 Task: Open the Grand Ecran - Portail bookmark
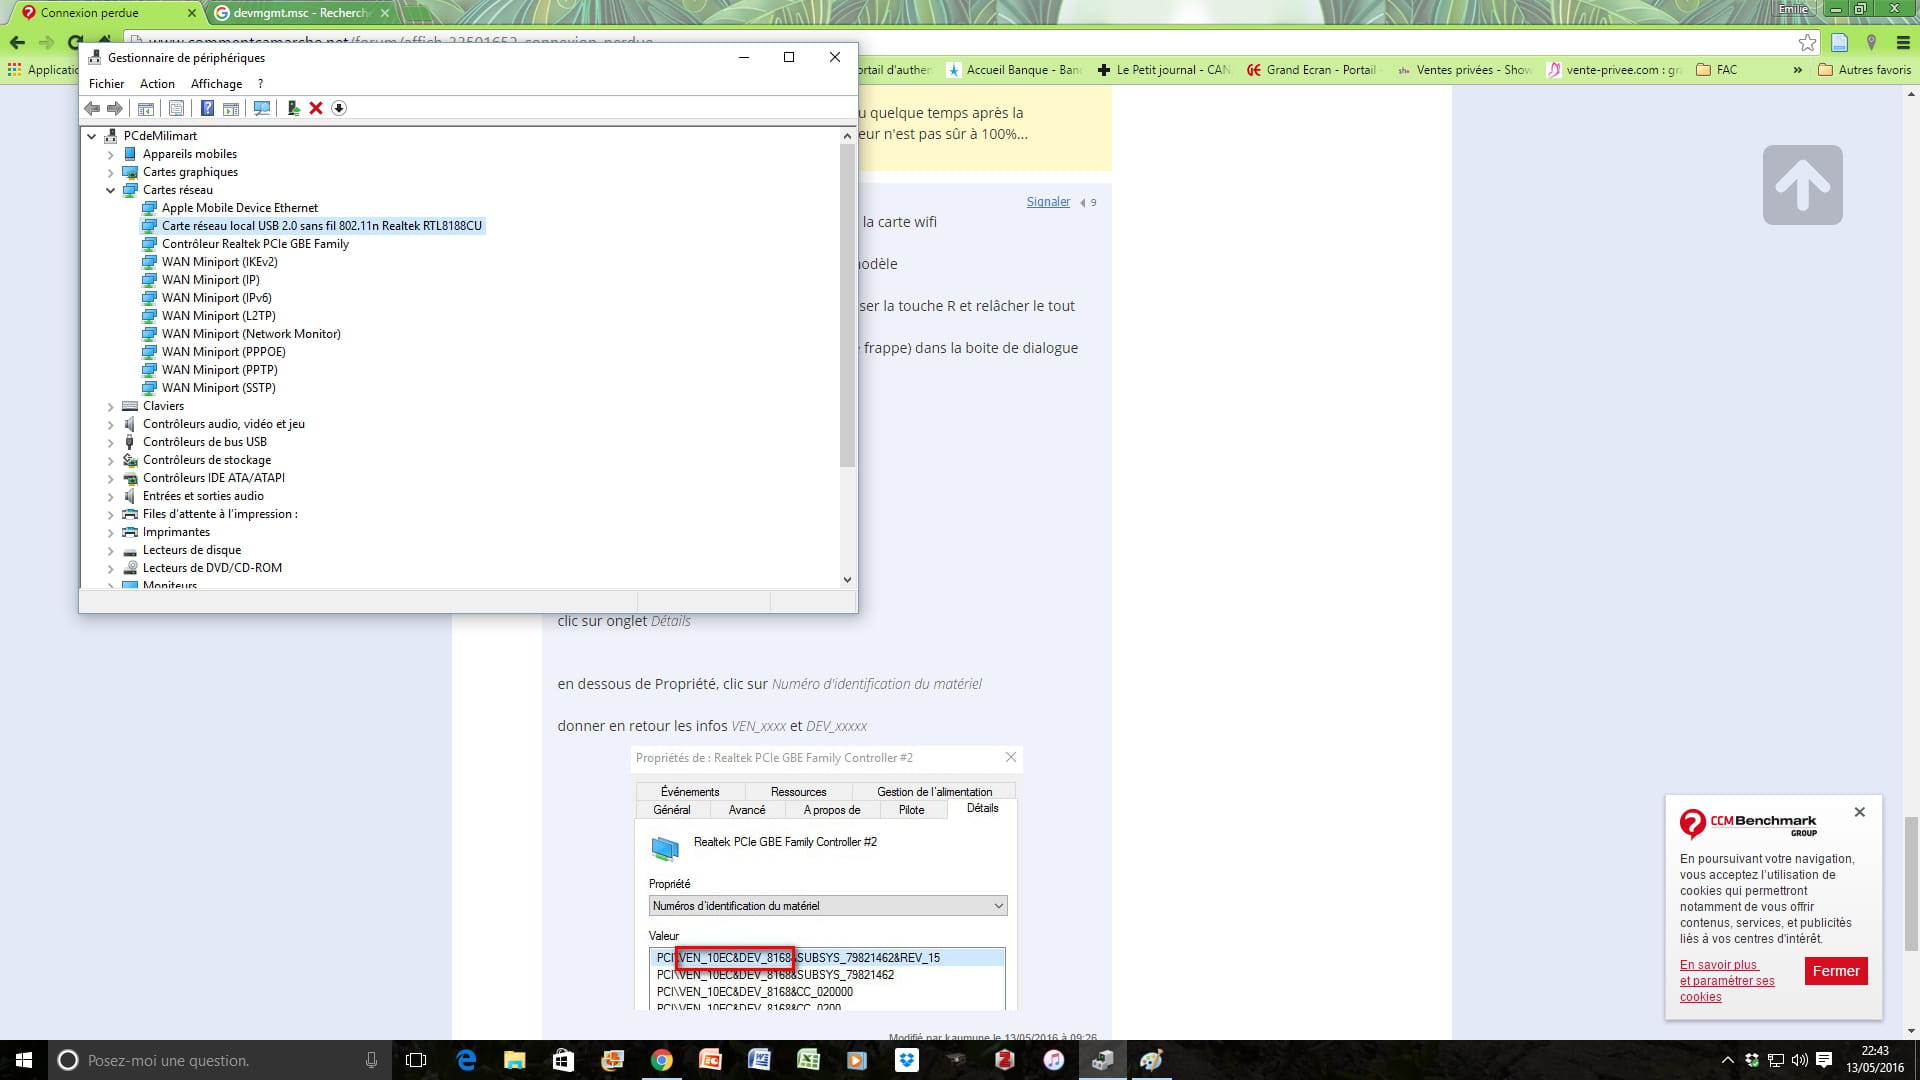(x=1311, y=70)
